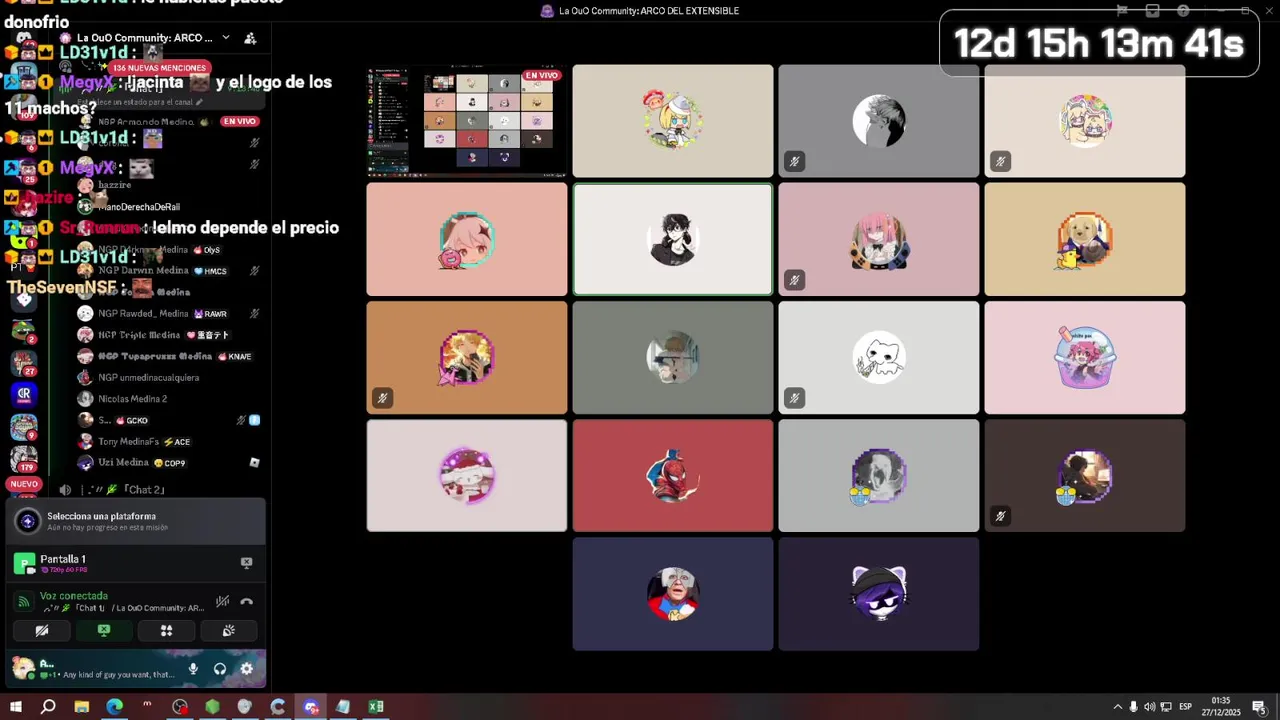
Task: Select EN VIVO stream thumbnail tile
Action: click(466, 121)
